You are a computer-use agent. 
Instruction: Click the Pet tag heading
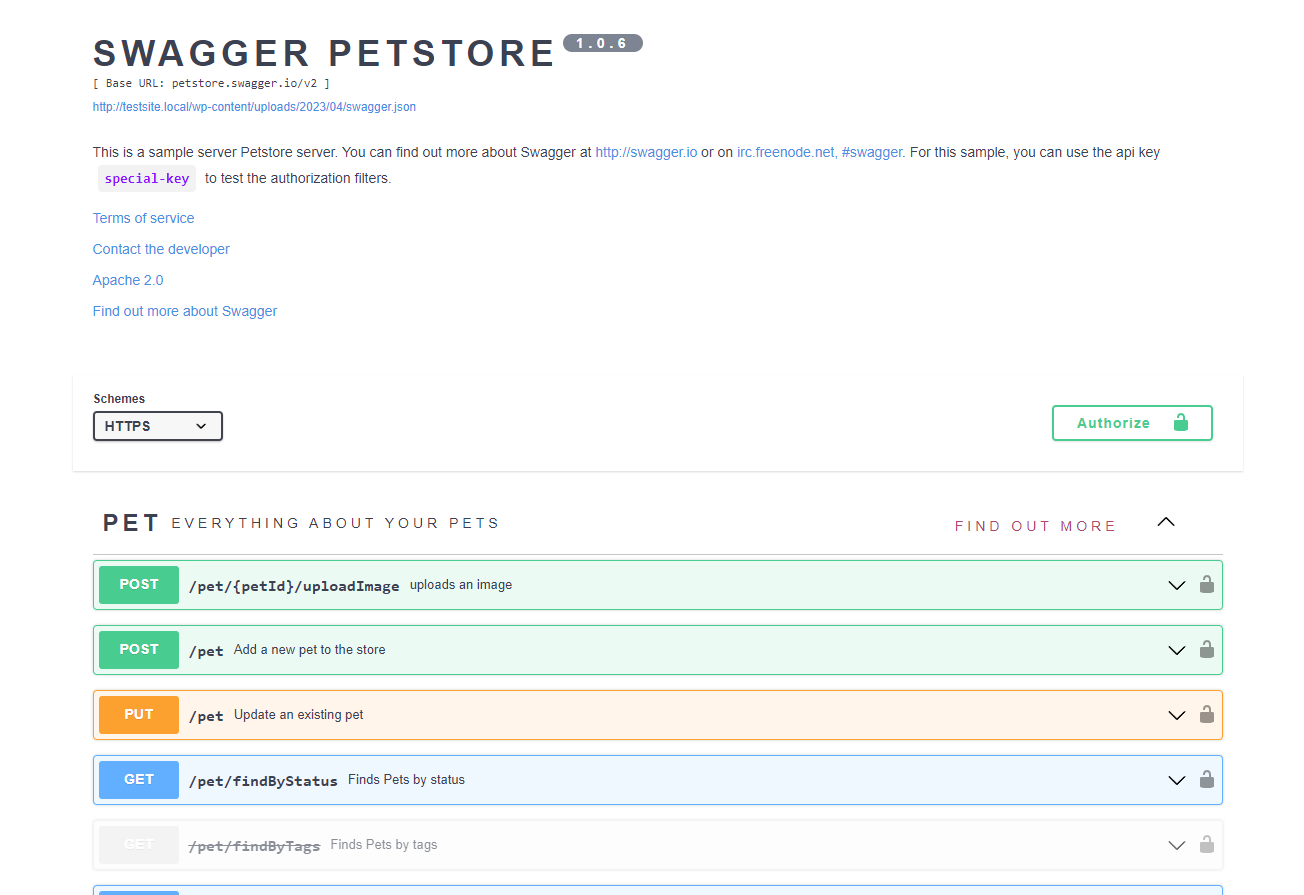pos(131,523)
